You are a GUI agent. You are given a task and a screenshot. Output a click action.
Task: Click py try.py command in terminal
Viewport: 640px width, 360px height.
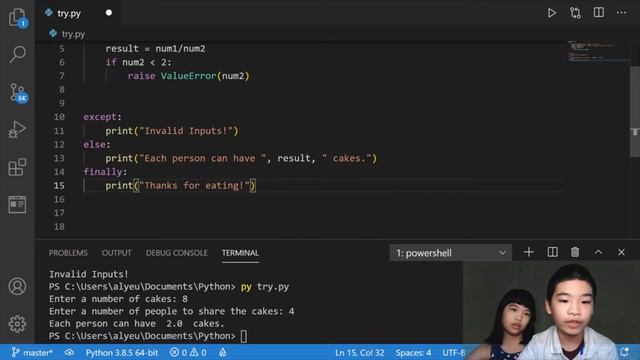click(265, 287)
